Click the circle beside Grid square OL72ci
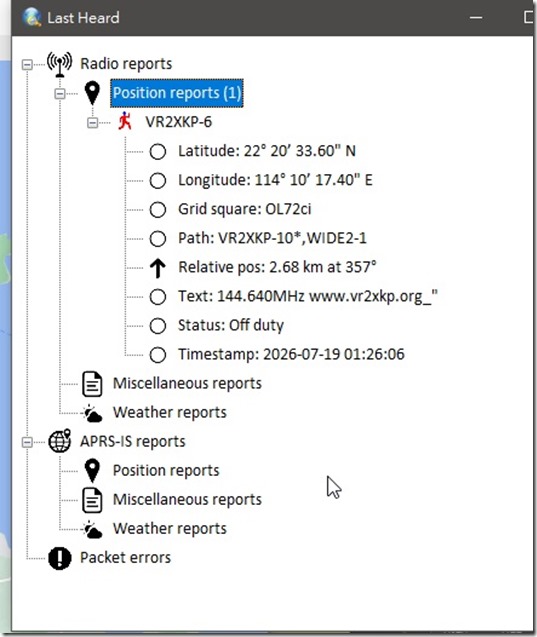Viewport: 537px width, 637px height. [158, 210]
